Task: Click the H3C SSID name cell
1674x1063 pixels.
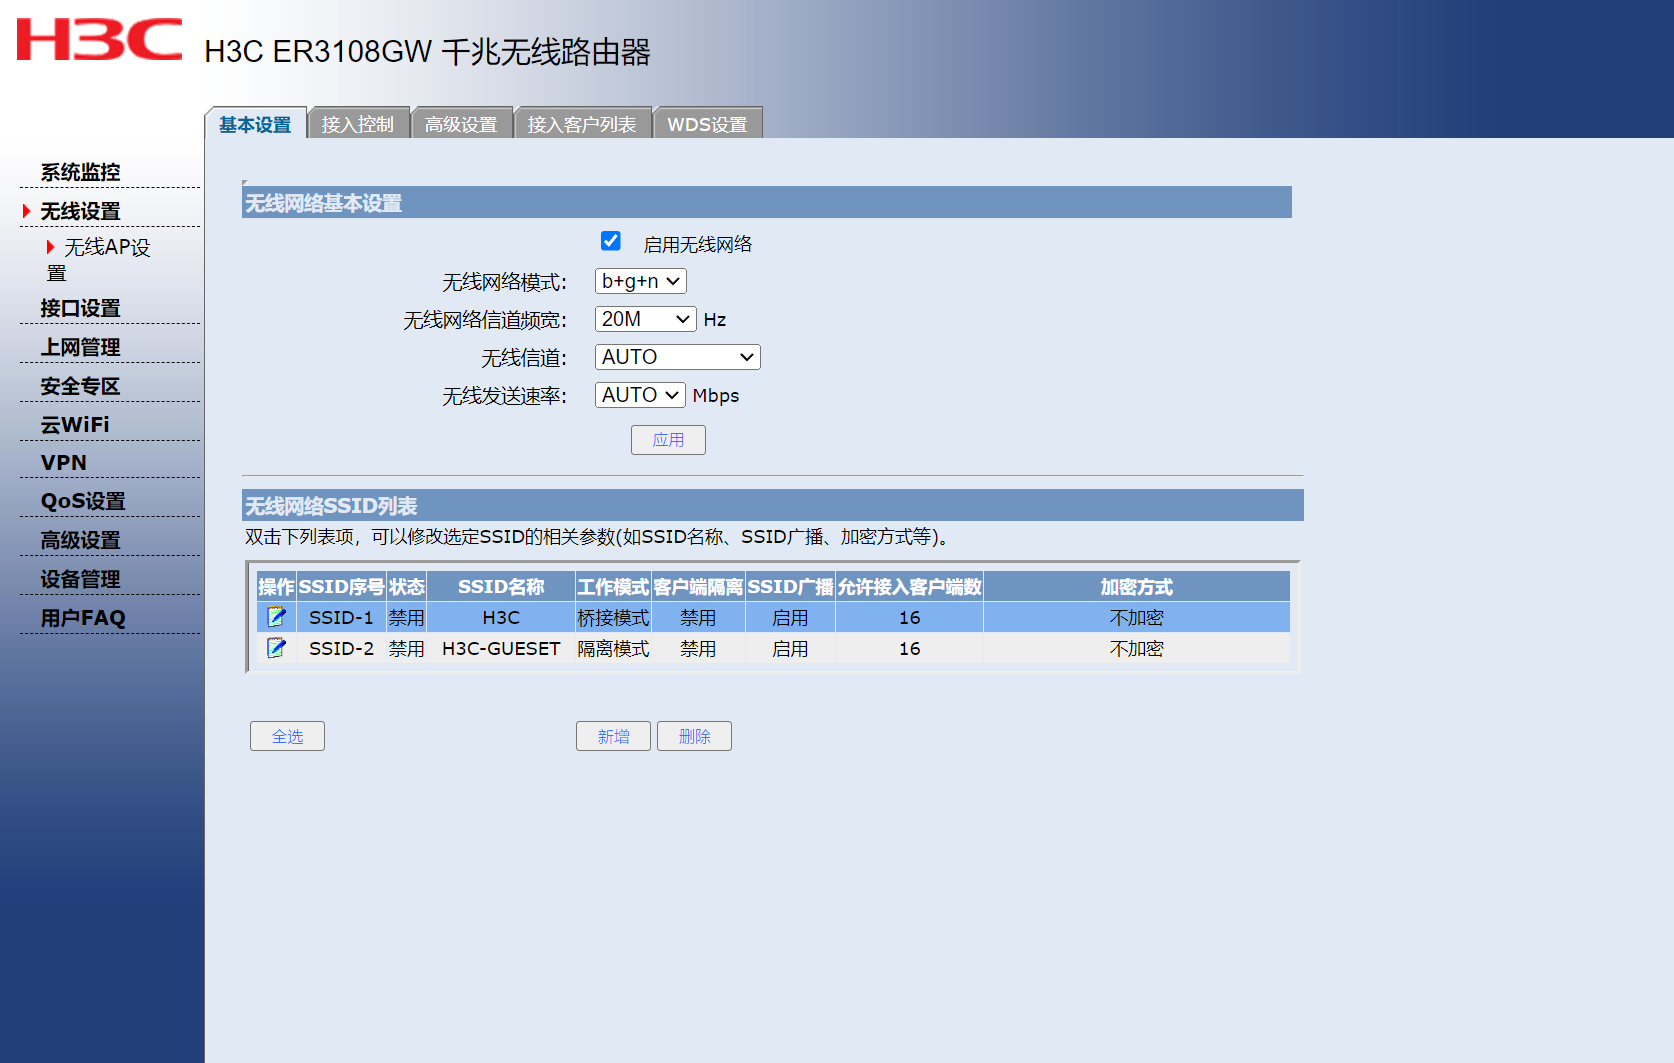Action: pyautogui.click(x=501, y=618)
